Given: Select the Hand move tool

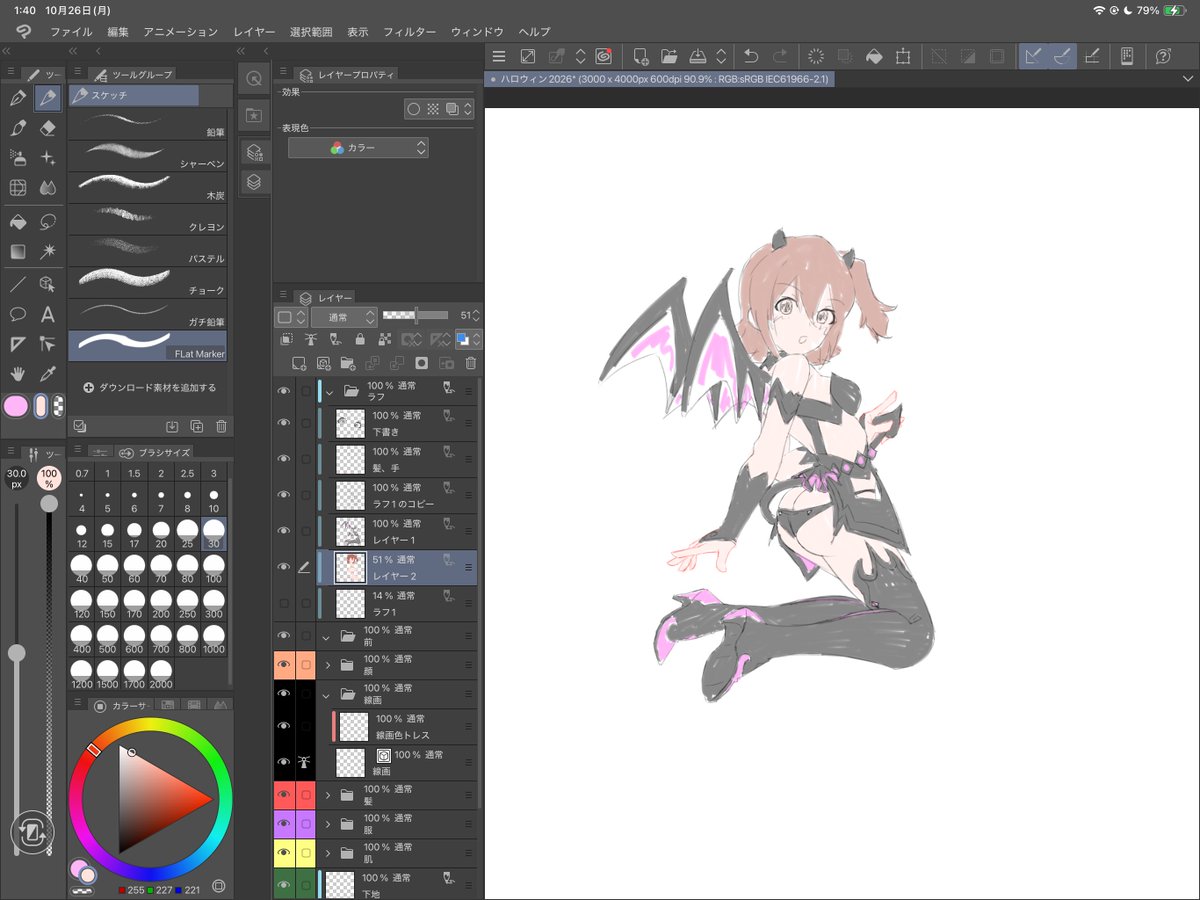Looking at the screenshot, I should pos(17,373).
